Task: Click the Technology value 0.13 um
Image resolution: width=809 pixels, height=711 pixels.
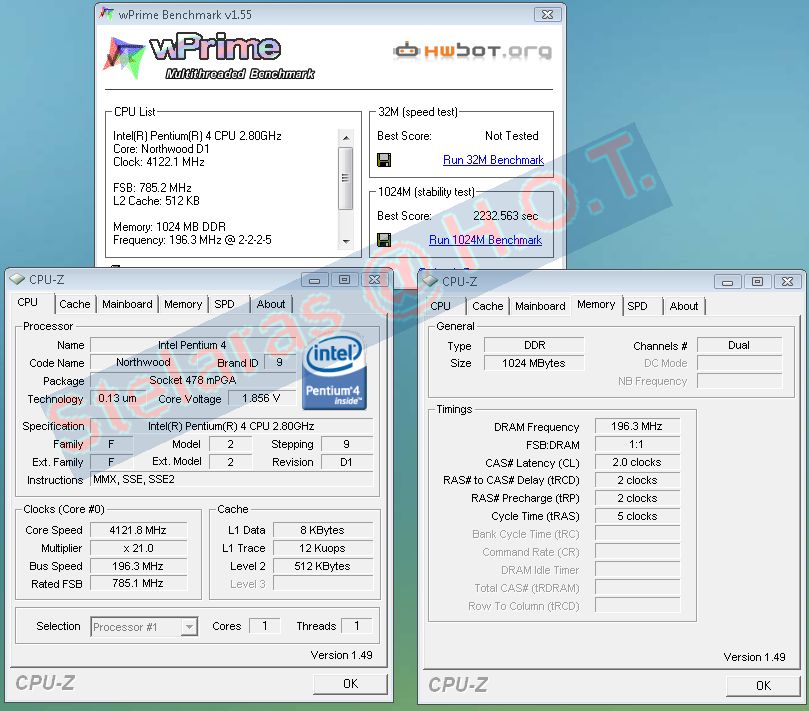Action: click(117, 398)
